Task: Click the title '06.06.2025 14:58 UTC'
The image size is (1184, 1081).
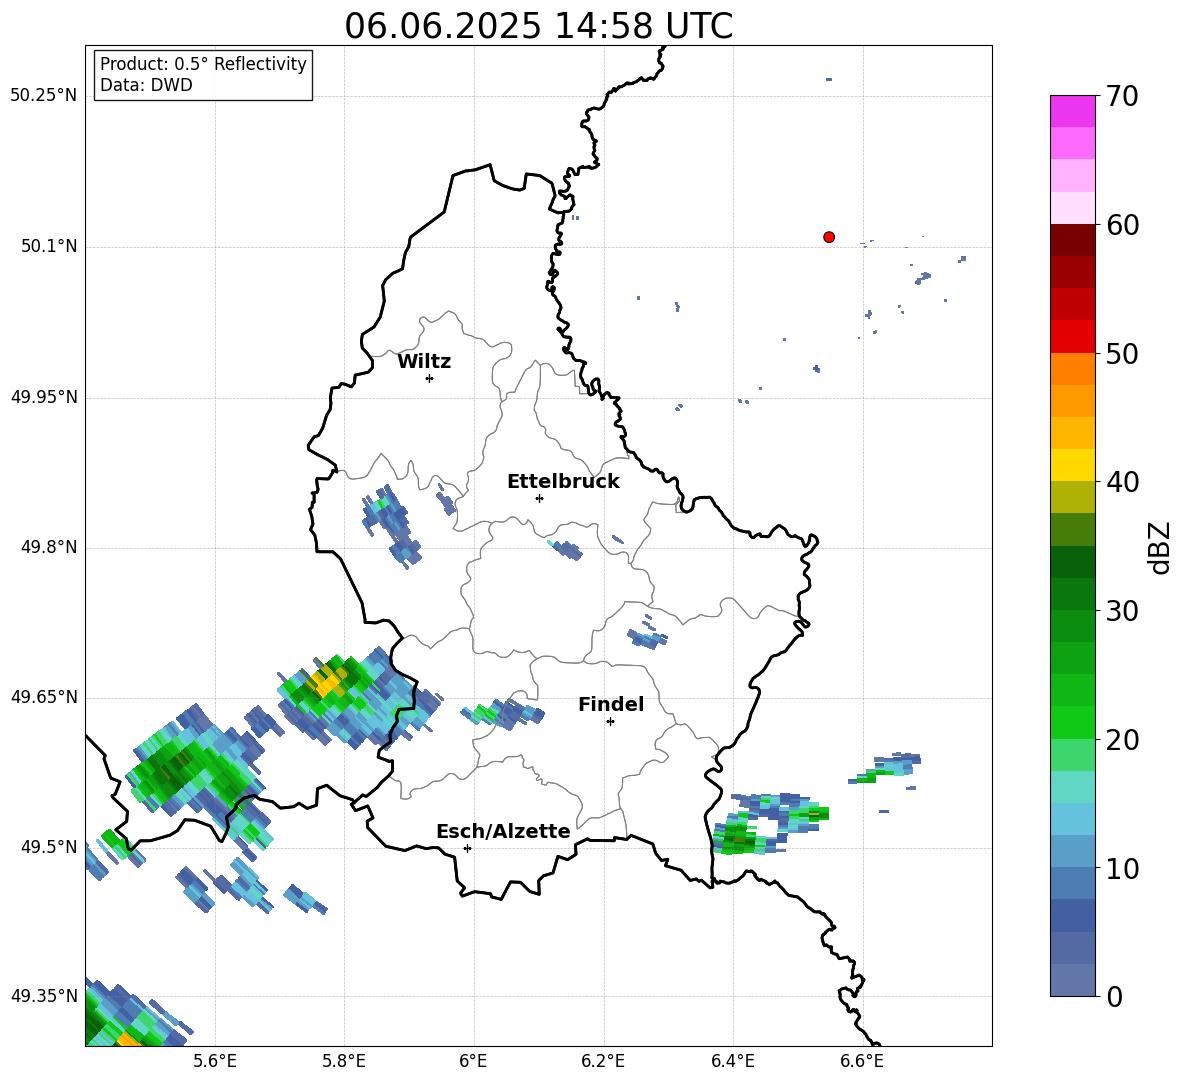Action: coord(538,26)
